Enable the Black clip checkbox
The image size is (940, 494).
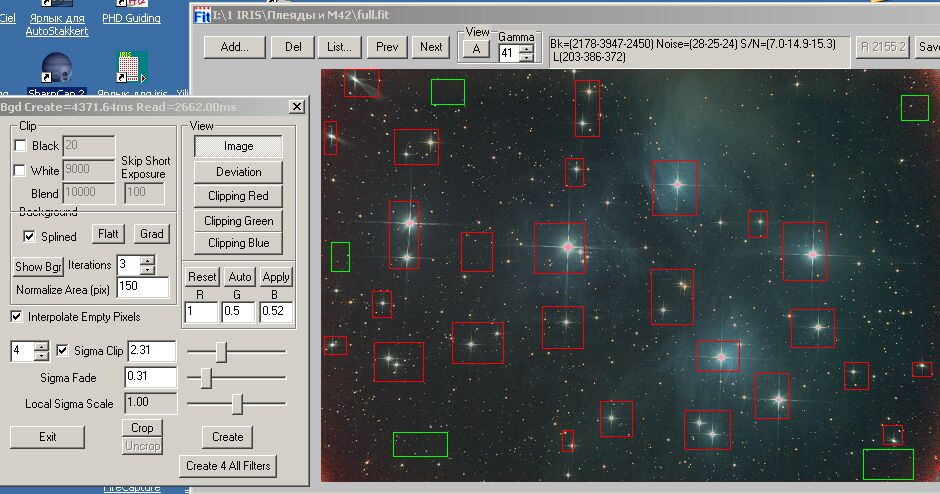pyautogui.click(x=21, y=146)
